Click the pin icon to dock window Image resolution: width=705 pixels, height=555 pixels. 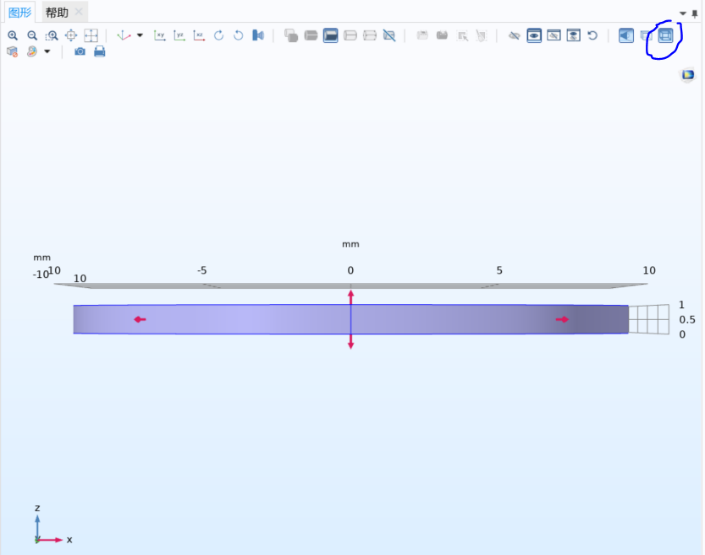(x=695, y=13)
